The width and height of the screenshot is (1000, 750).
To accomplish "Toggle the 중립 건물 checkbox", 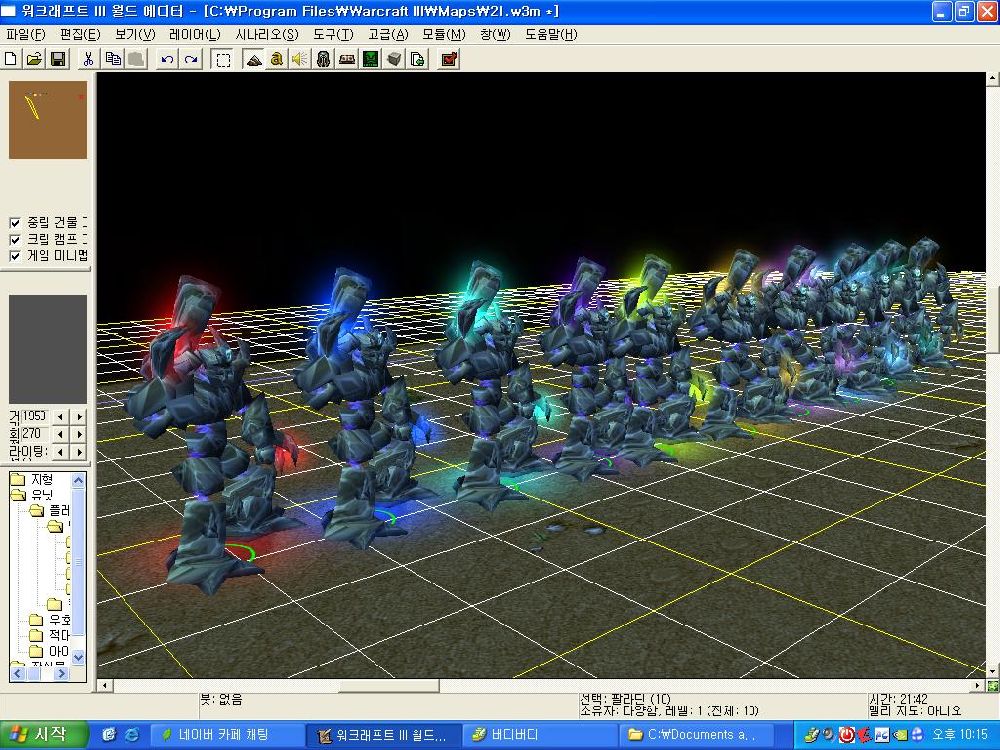I will coord(15,223).
